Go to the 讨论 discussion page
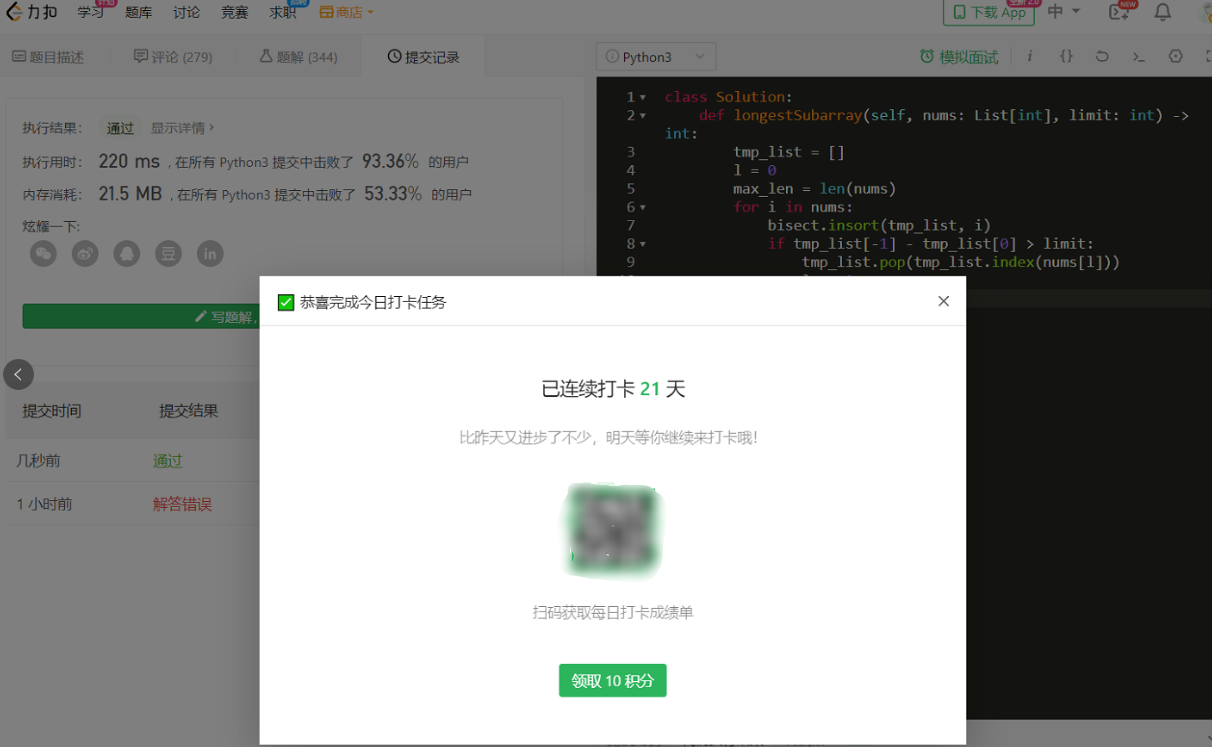The height and width of the screenshot is (747, 1212). coord(186,12)
